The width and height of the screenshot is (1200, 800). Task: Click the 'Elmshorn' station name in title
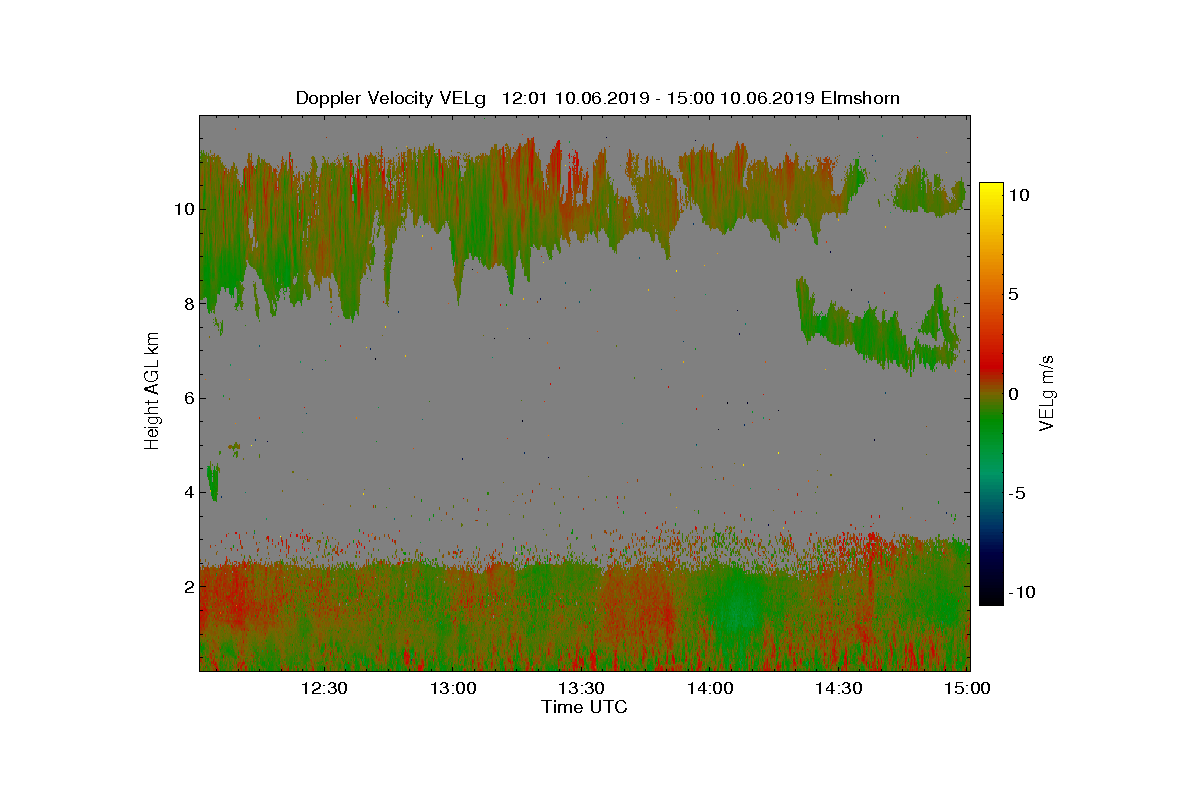pos(862,98)
